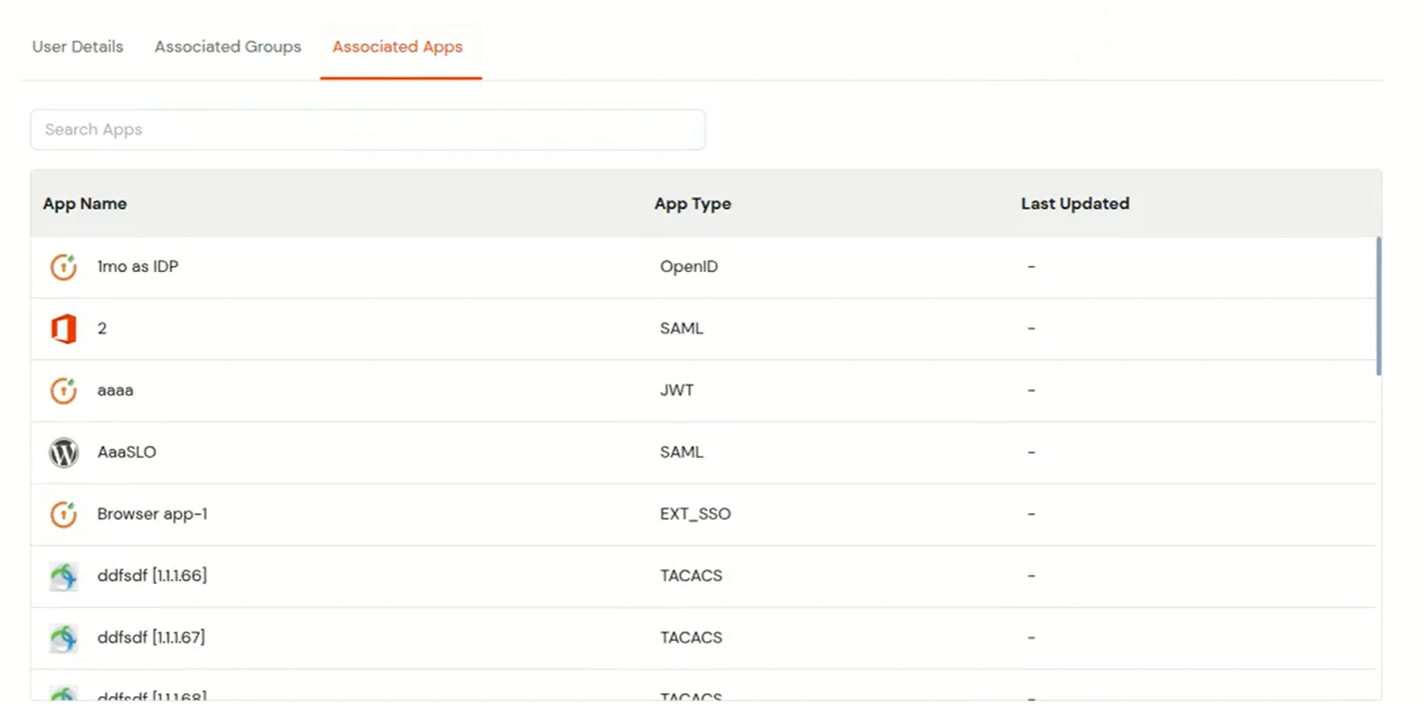Viewport: 1423px width, 704px height.
Task: Click TACACS type for ddfsdf [1.1.1.67]
Action: point(691,638)
